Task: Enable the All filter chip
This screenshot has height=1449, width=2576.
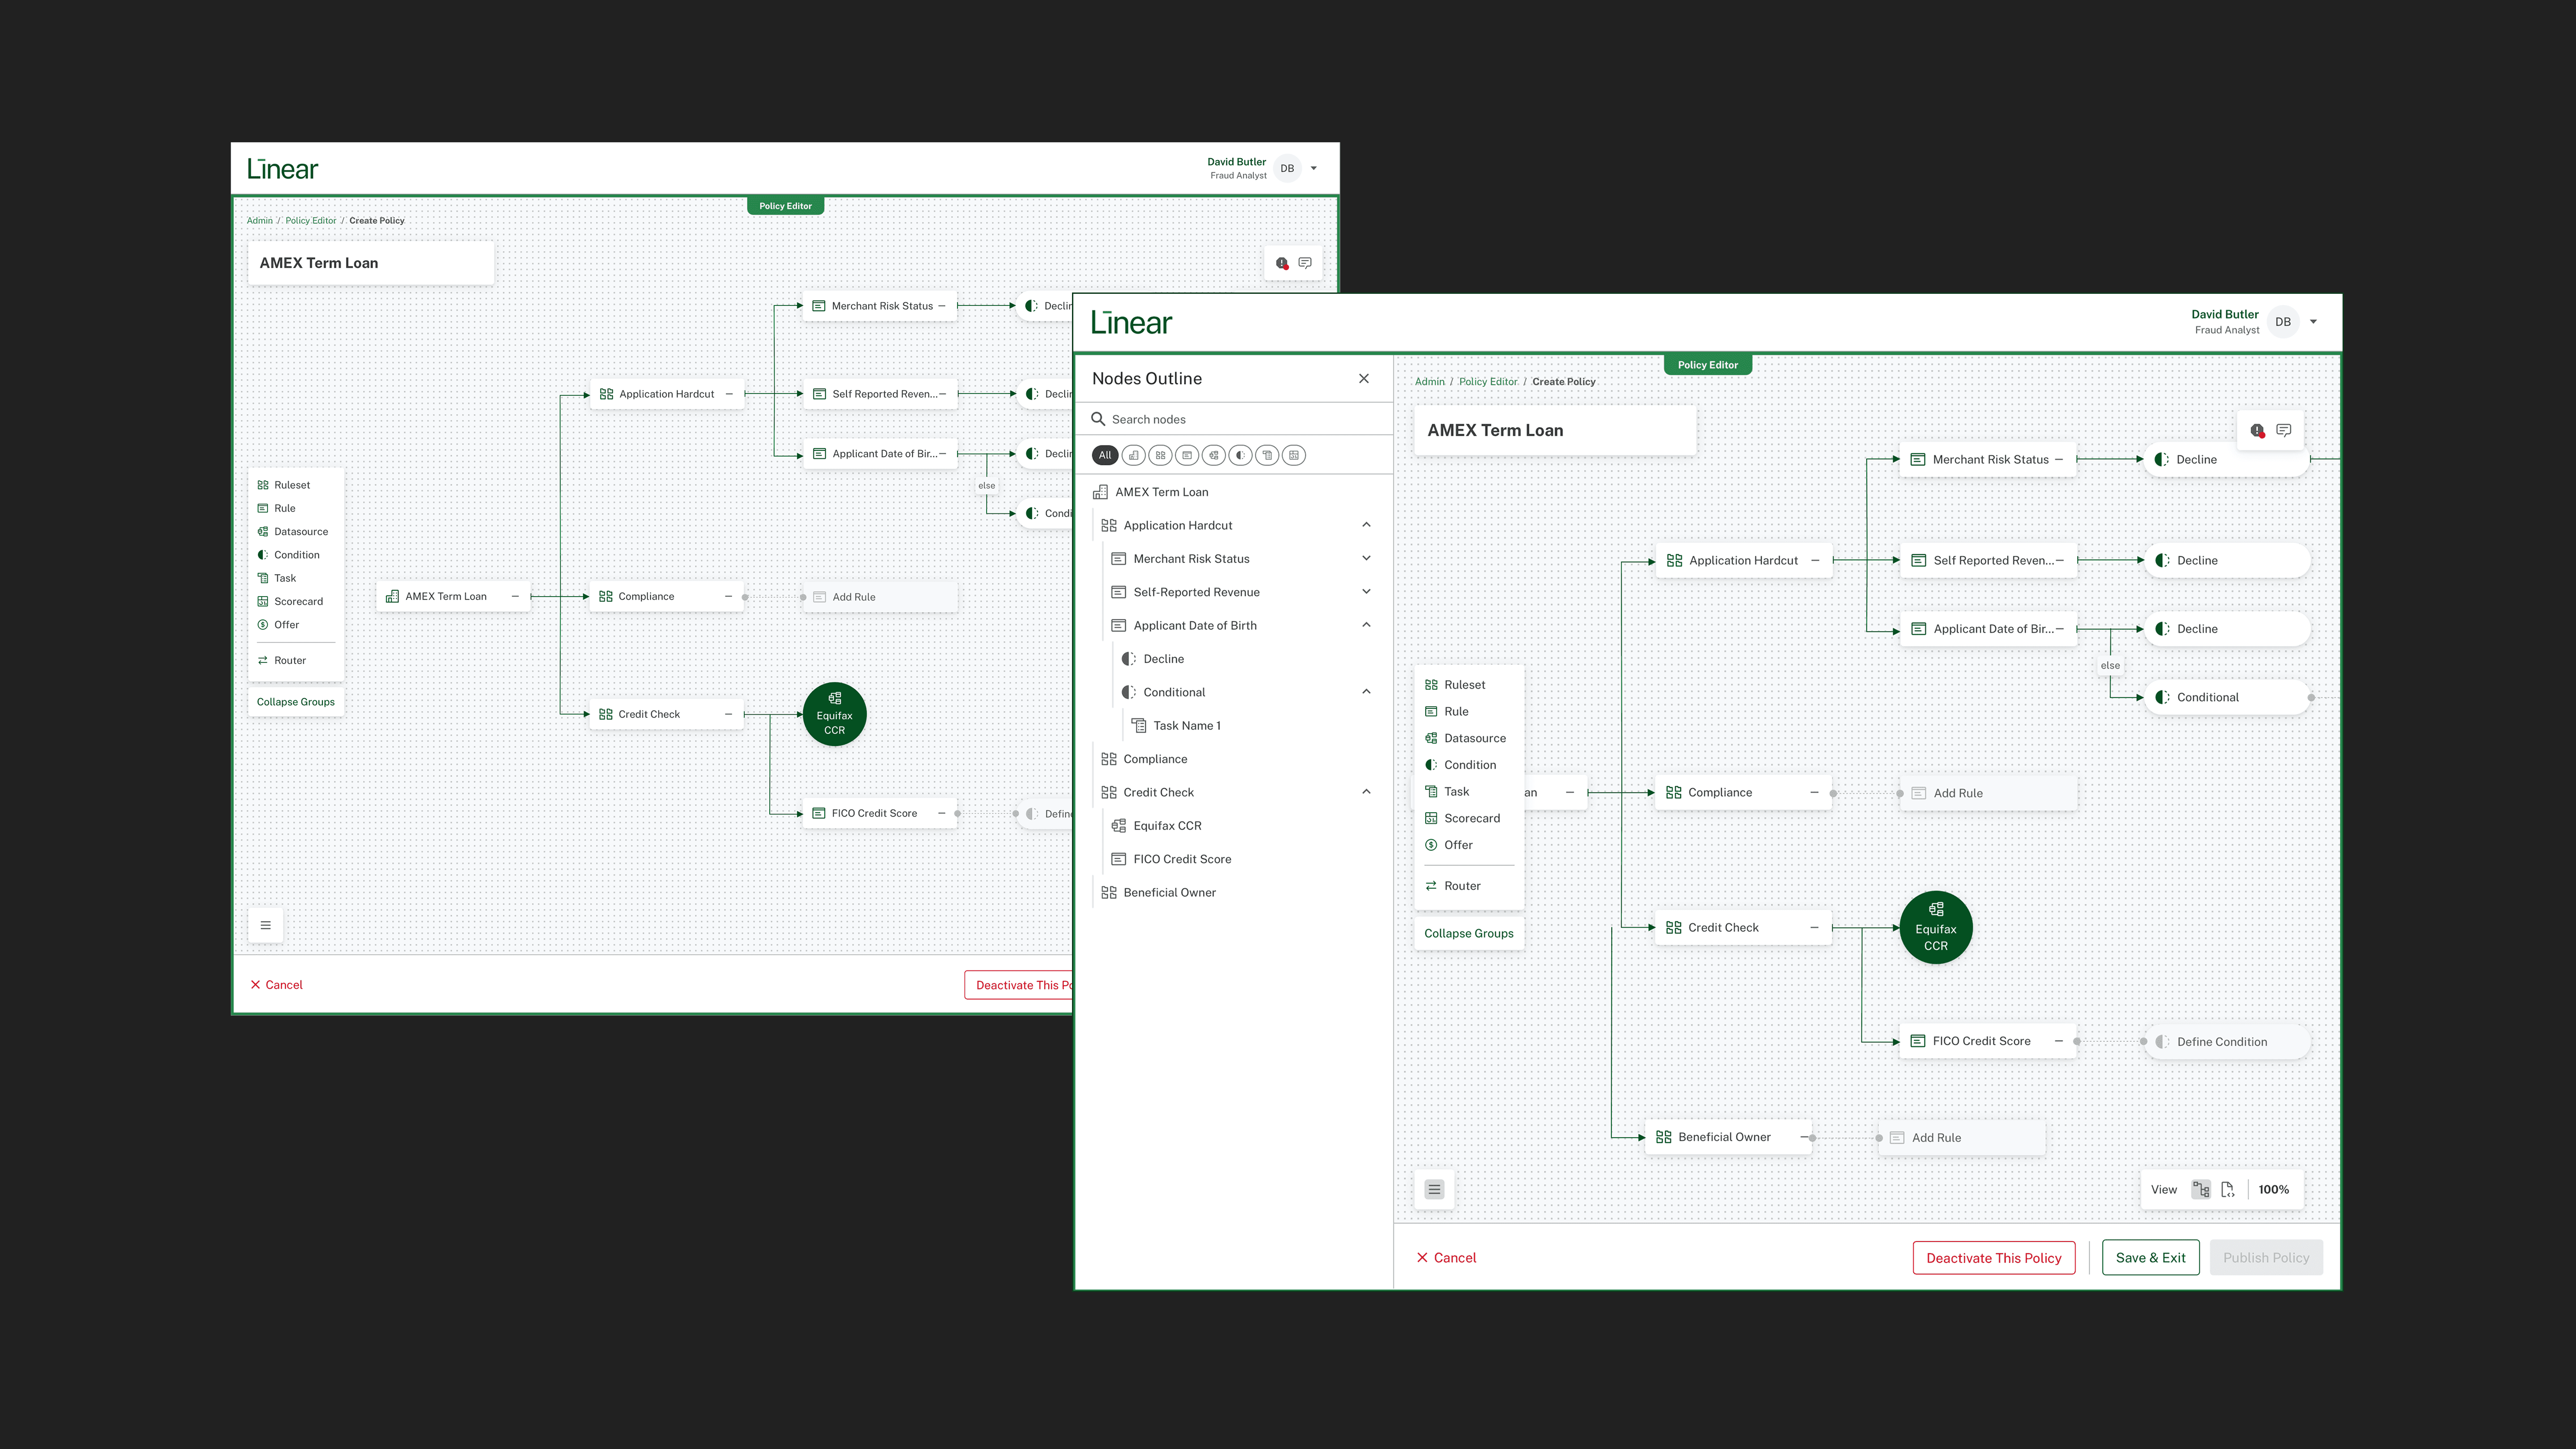Action: (x=1104, y=455)
